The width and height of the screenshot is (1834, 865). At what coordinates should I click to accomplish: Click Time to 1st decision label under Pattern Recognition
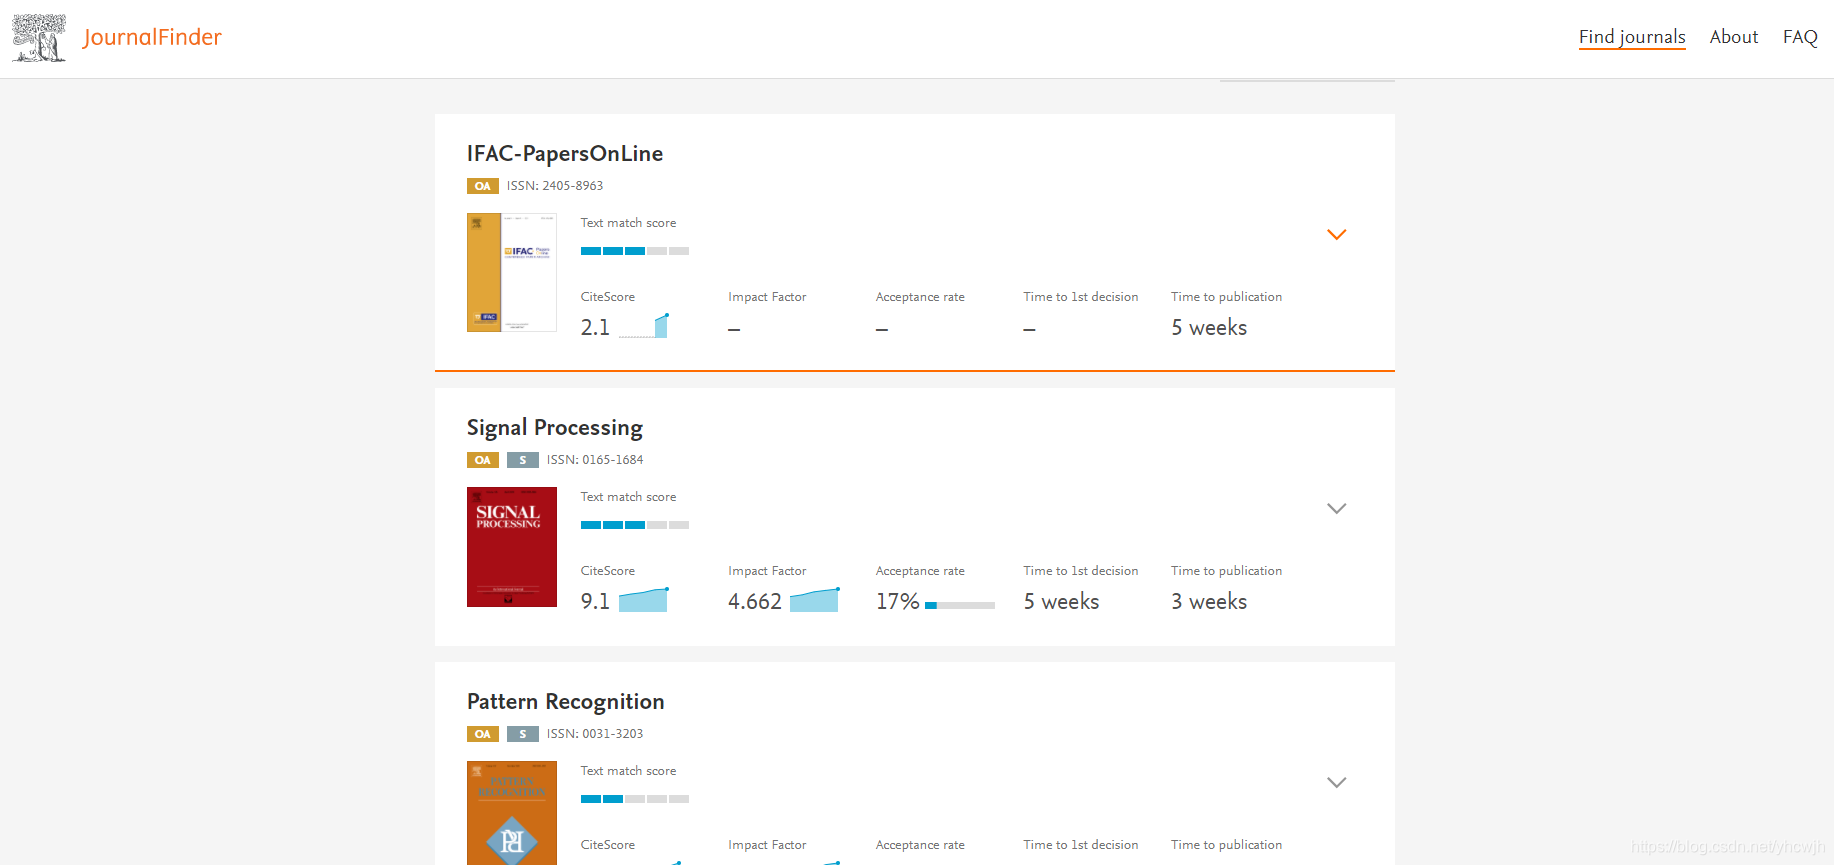point(1081,845)
